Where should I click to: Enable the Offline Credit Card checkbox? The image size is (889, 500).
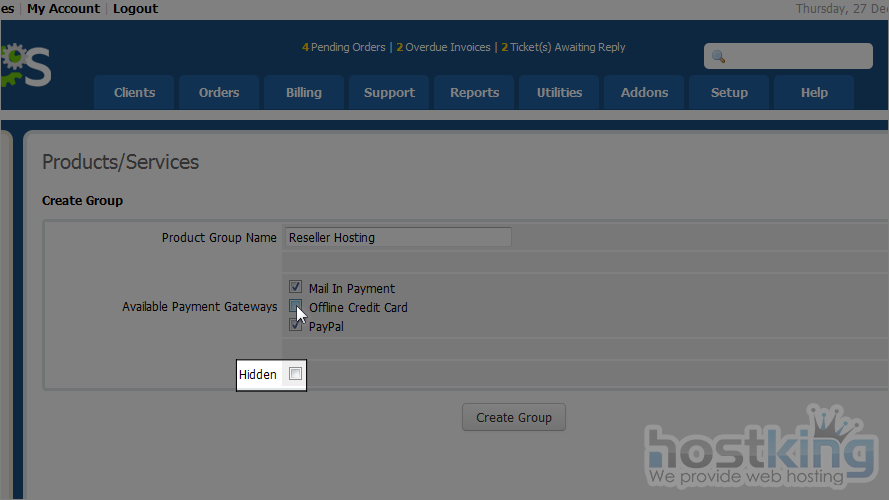(295, 306)
